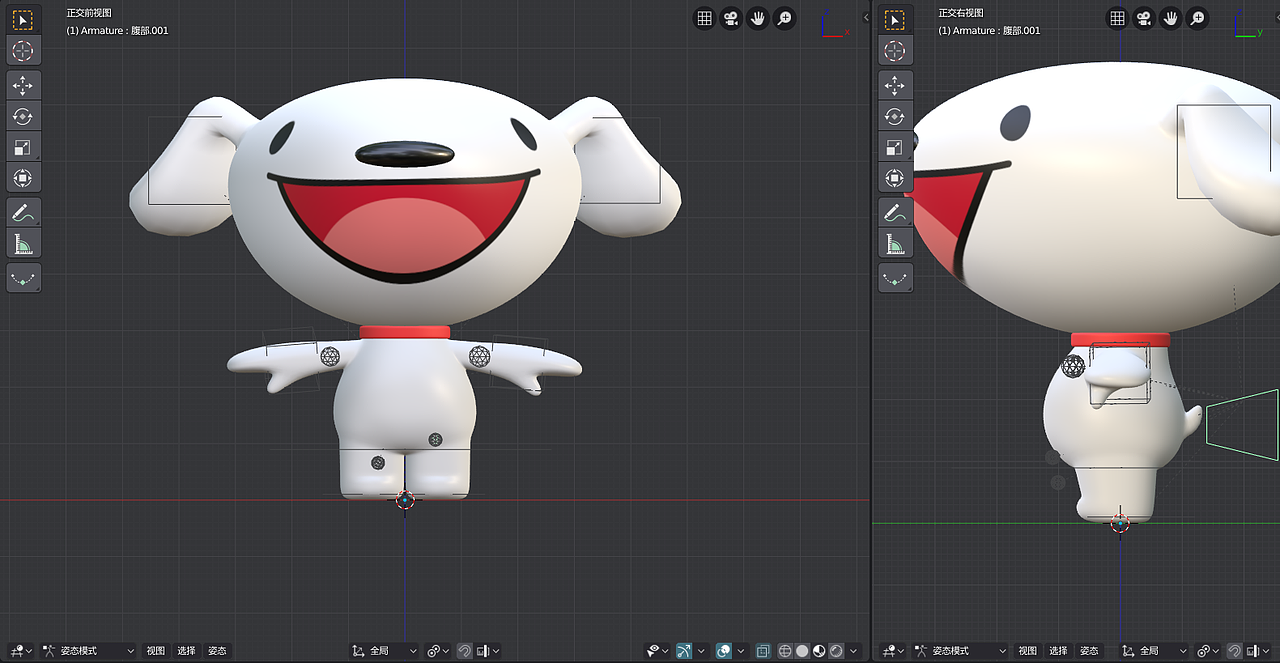The image size is (1280, 663).
Task: Select the Annotate tool in right viewport
Action: pyautogui.click(x=895, y=212)
